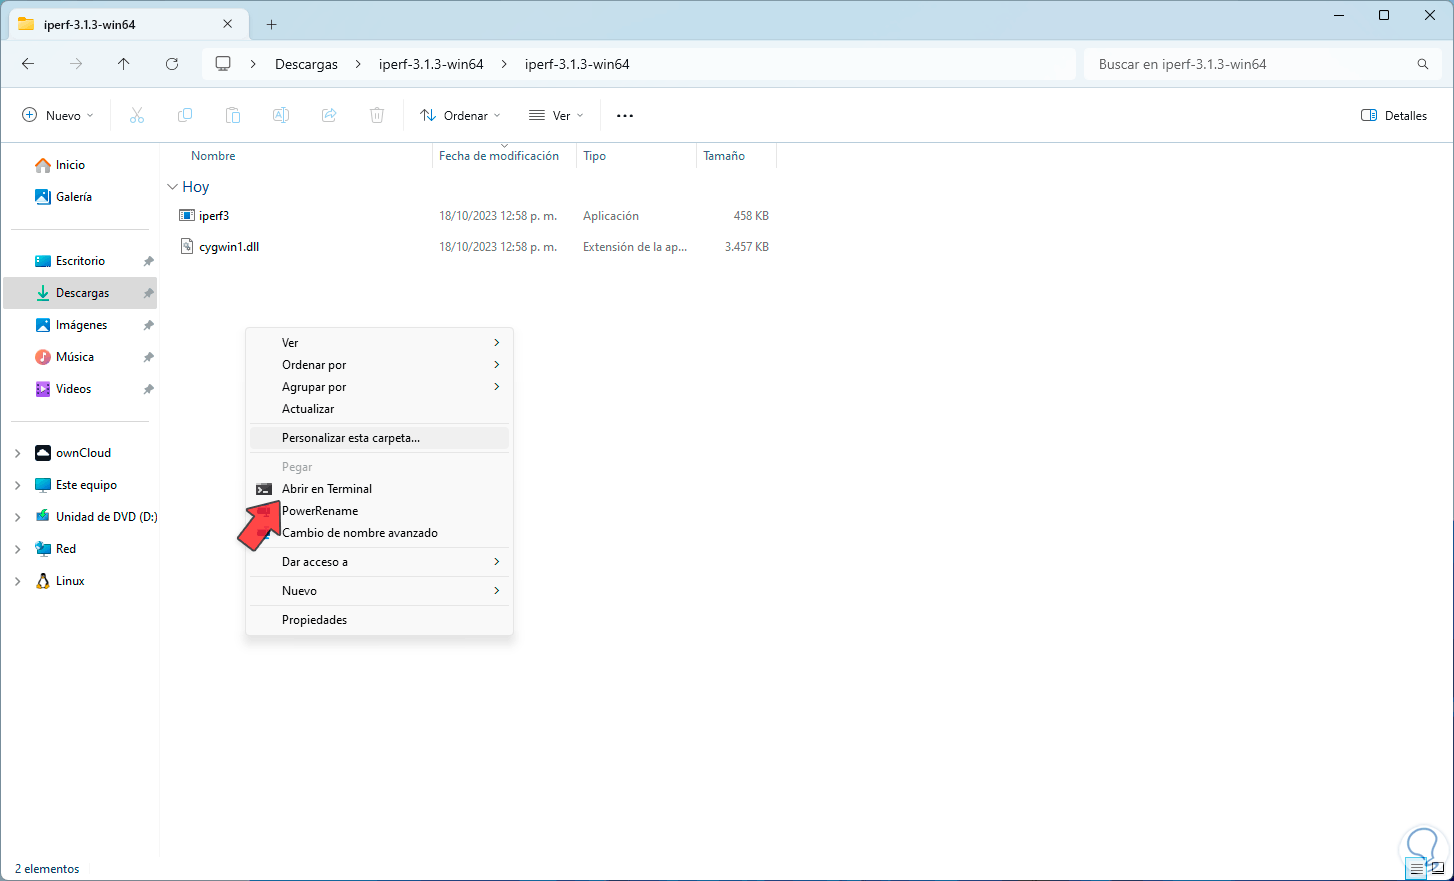Go back with the left arrow button
Screen dimensions: 1454x881
pyautogui.click(x=28, y=64)
